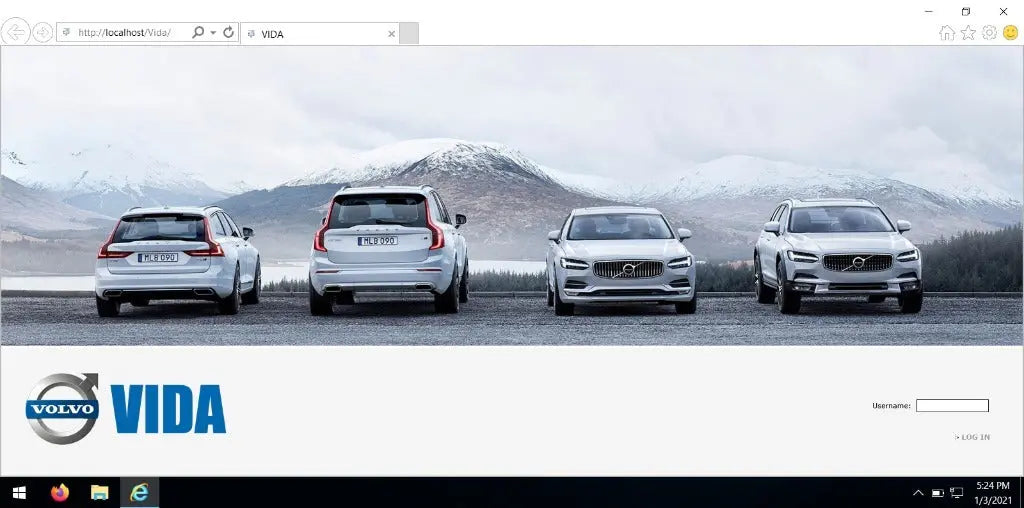Open a new blank tab
The image size is (1024, 508).
tap(409, 33)
